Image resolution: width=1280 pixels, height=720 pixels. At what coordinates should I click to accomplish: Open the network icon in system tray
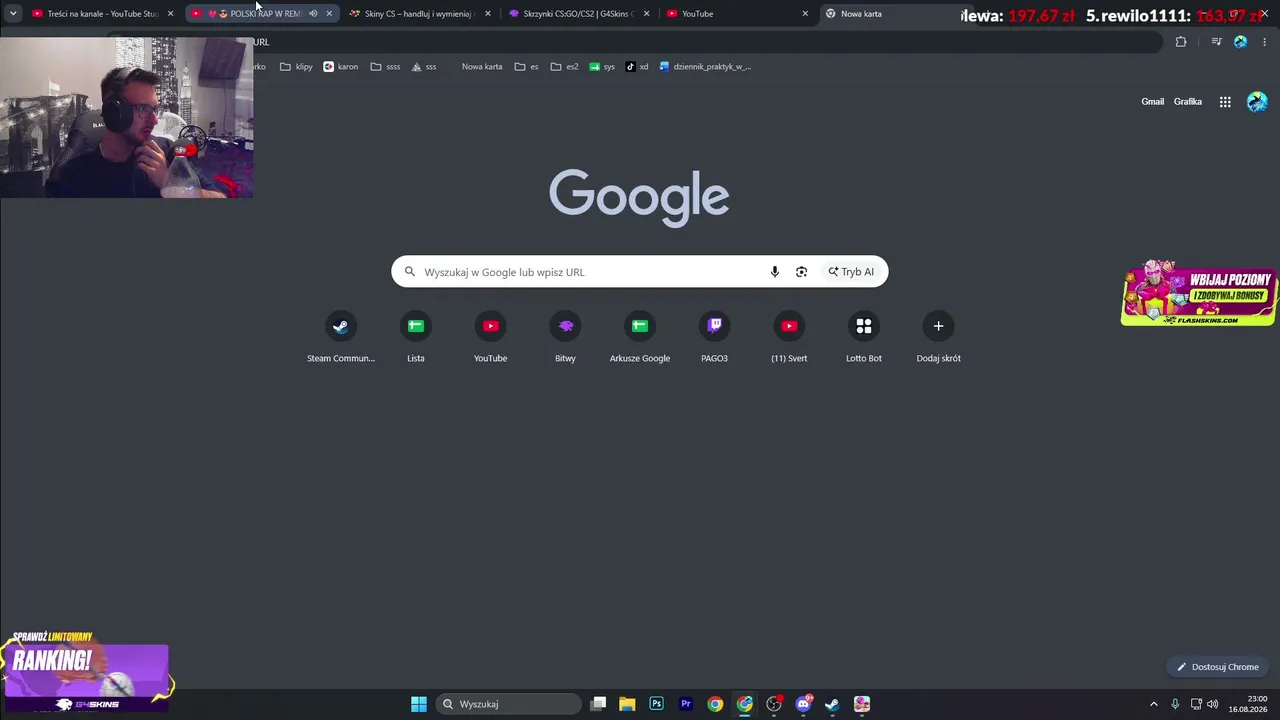1196,704
